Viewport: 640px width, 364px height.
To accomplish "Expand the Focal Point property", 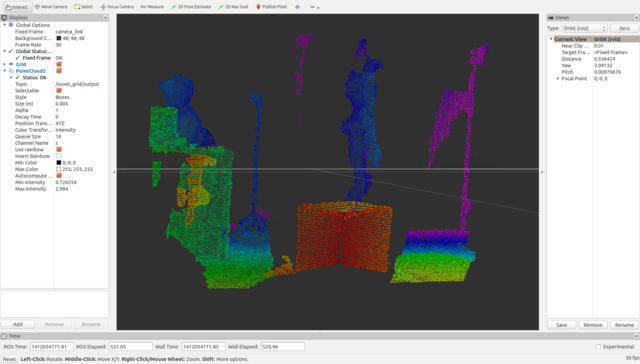I will (x=558, y=79).
